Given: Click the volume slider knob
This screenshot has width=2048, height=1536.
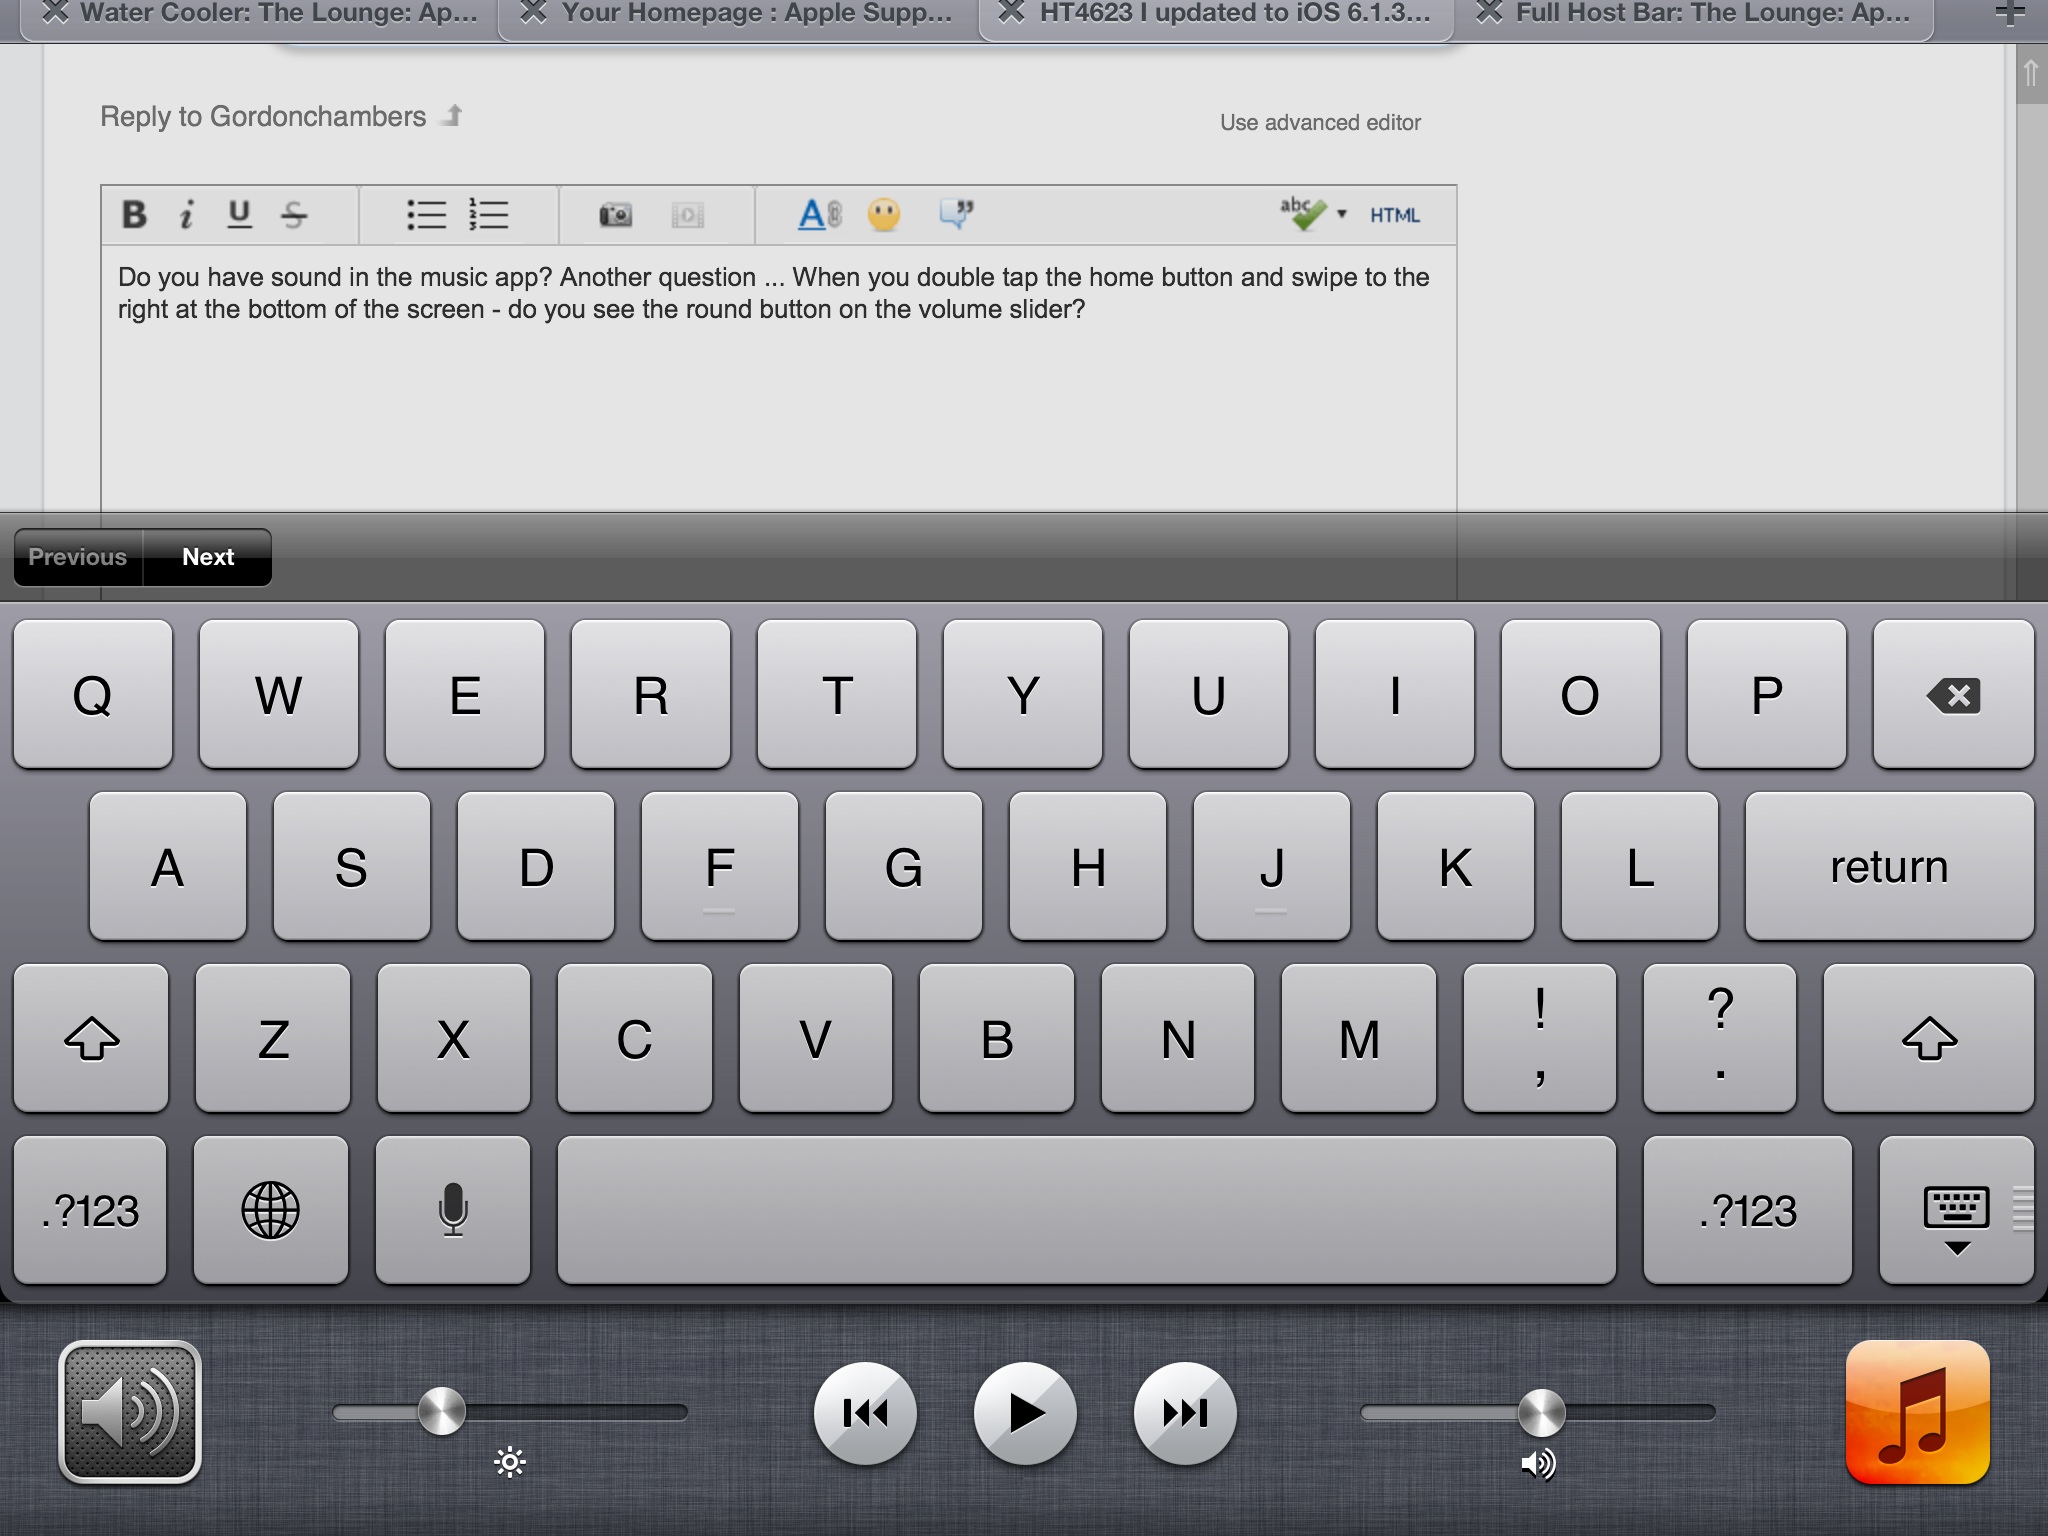Looking at the screenshot, I should [1541, 1412].
